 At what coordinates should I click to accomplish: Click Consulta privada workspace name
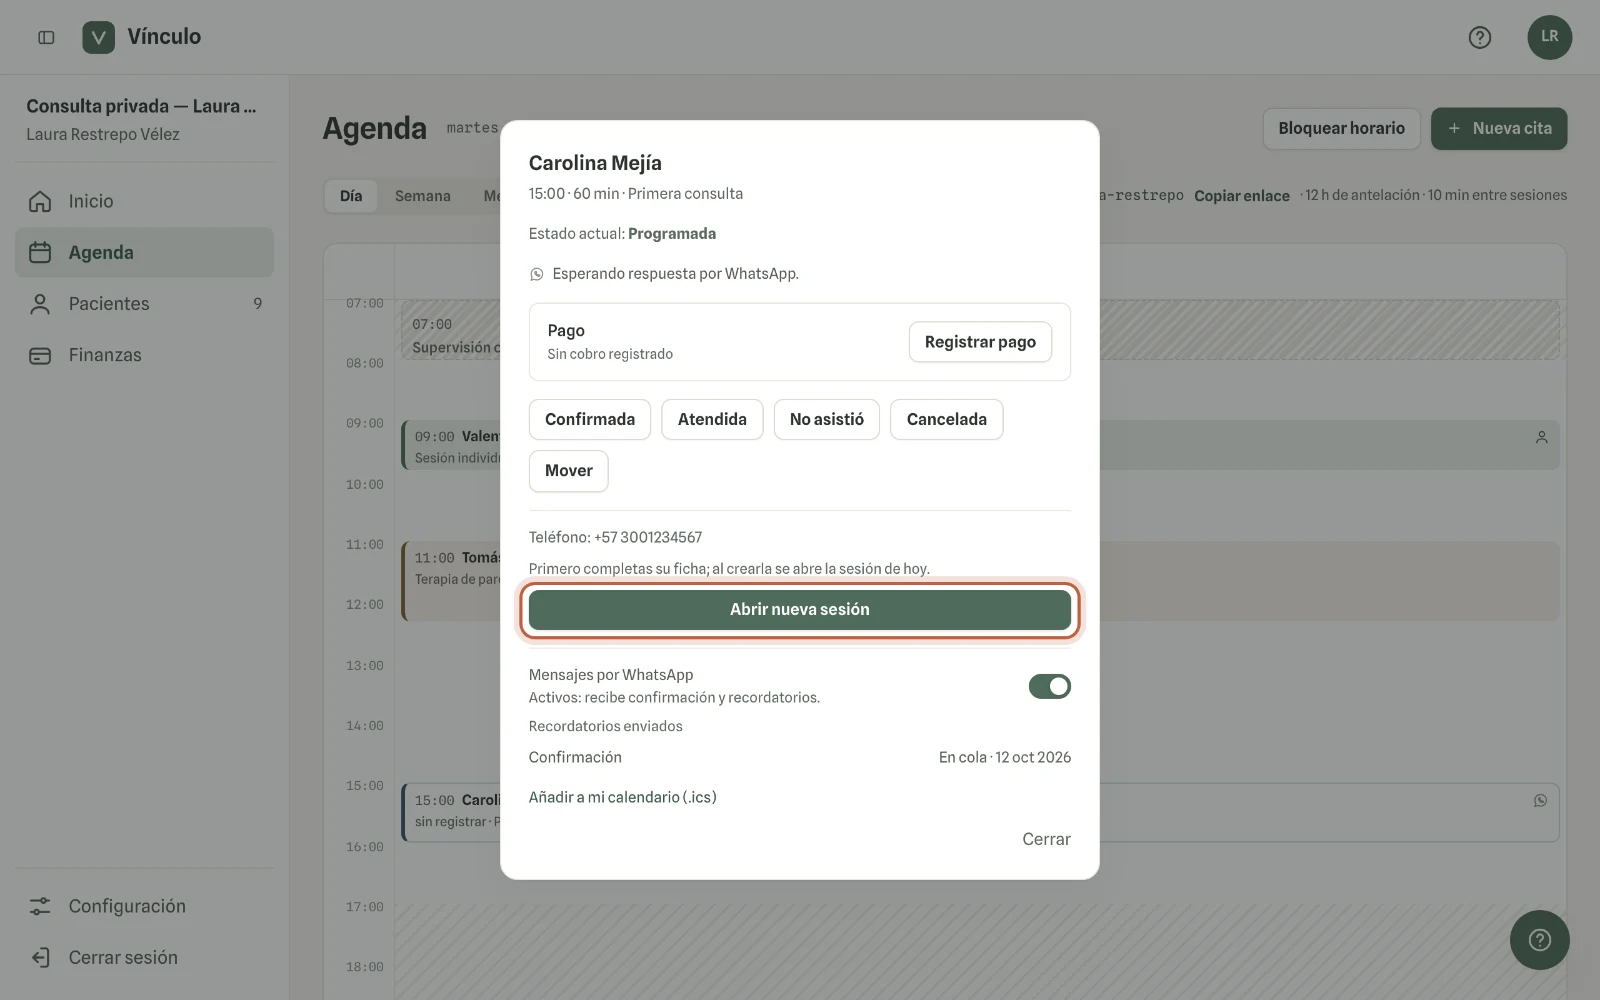[x=141, y=106]
